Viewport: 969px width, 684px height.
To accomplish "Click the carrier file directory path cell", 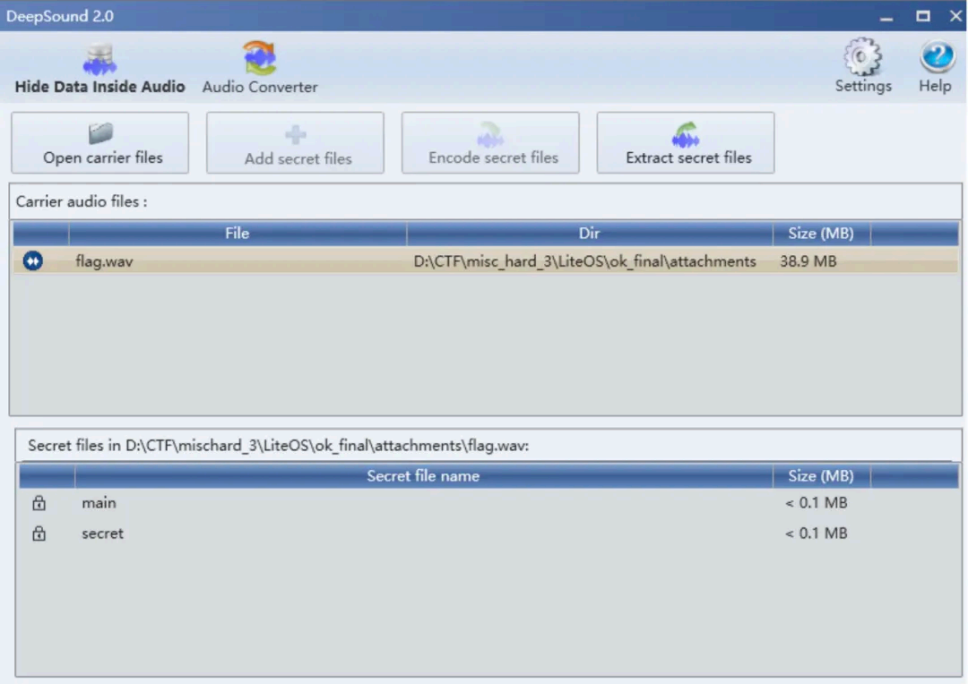I will coord(585,261).
